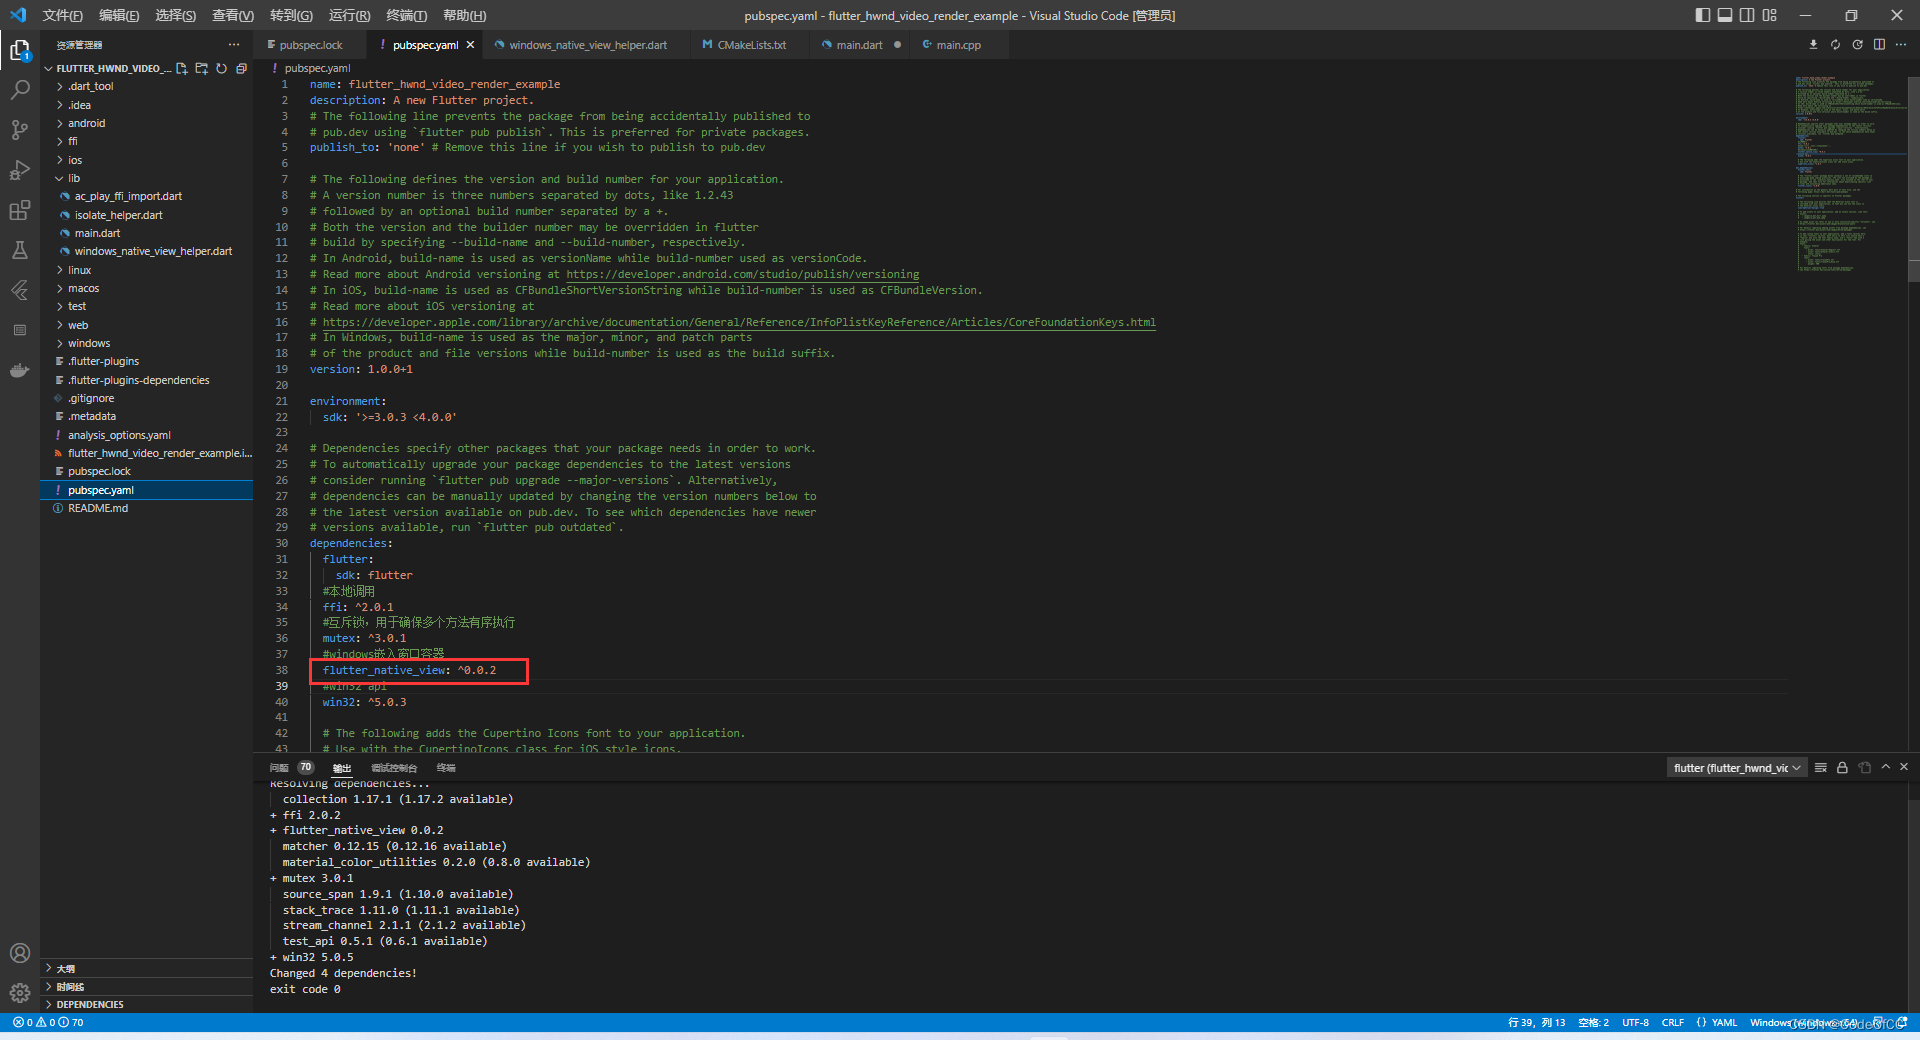This screenshot has height=1040, width=1920.
Task: Open the Customize Layout button
Action: click(1770, 15)
